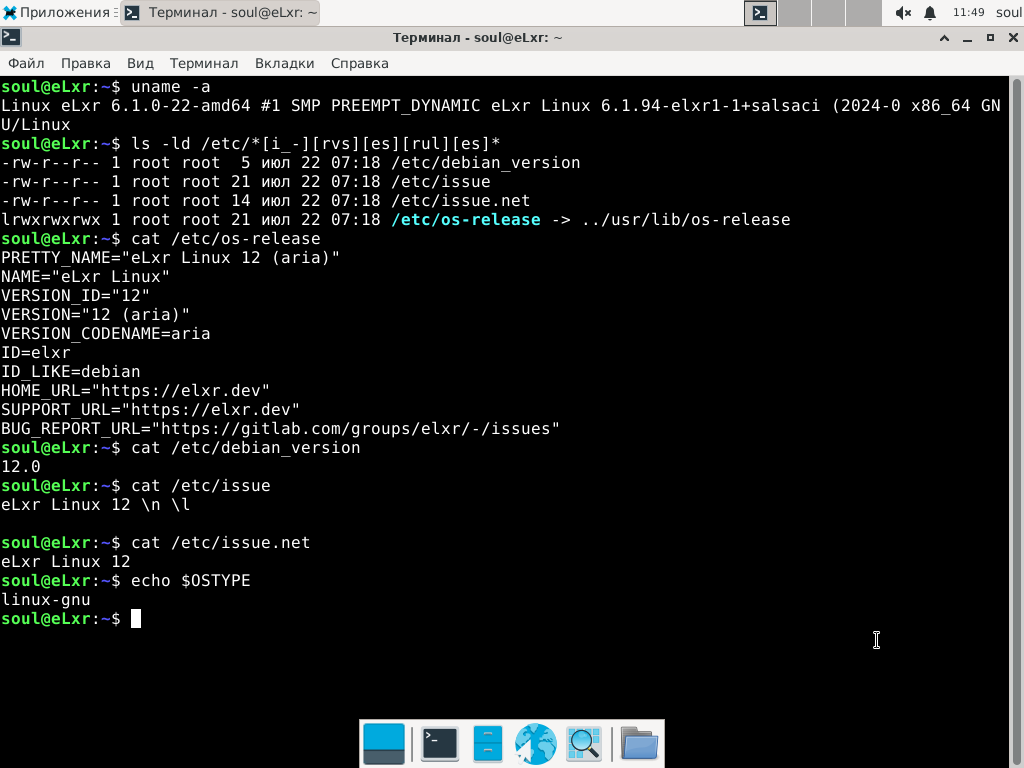1024x768 pixels.
Task: Open the Справка menu
Action: (359, 63)
